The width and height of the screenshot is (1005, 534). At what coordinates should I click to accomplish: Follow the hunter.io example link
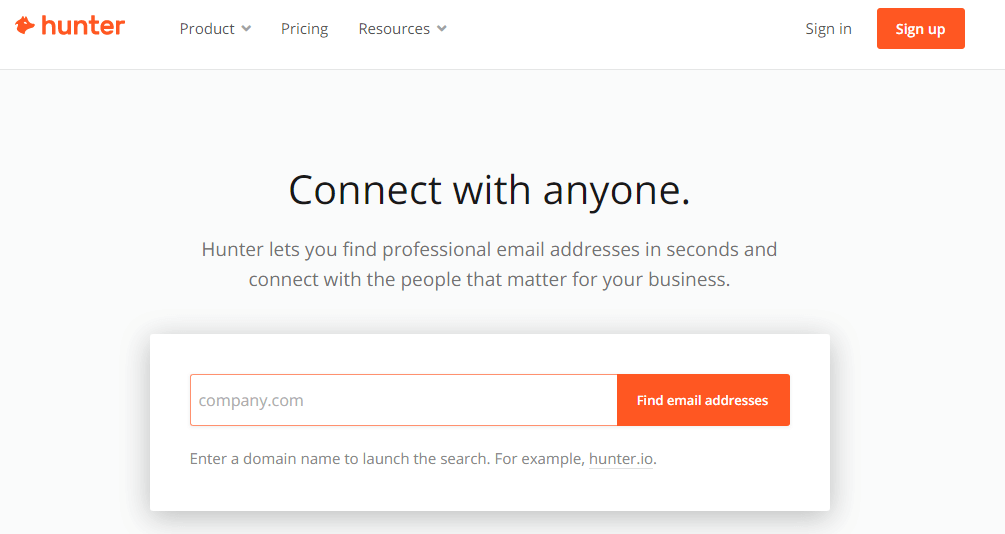click(x=620, y=459)
